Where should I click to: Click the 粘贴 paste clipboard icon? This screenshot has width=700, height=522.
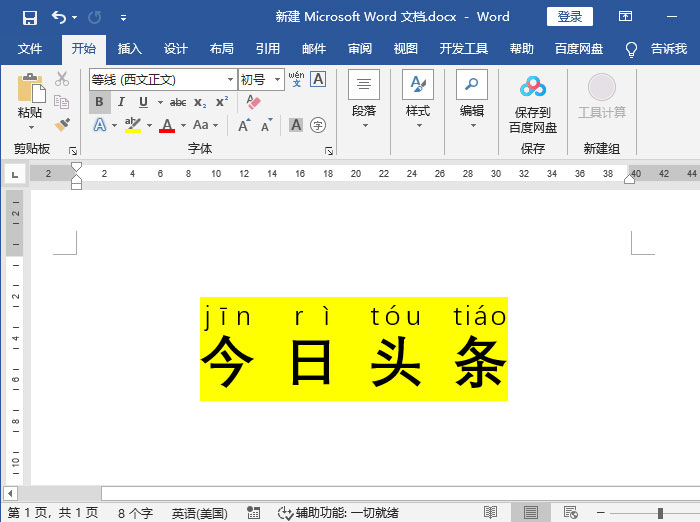pyautogui.click(x=31, y=88)
